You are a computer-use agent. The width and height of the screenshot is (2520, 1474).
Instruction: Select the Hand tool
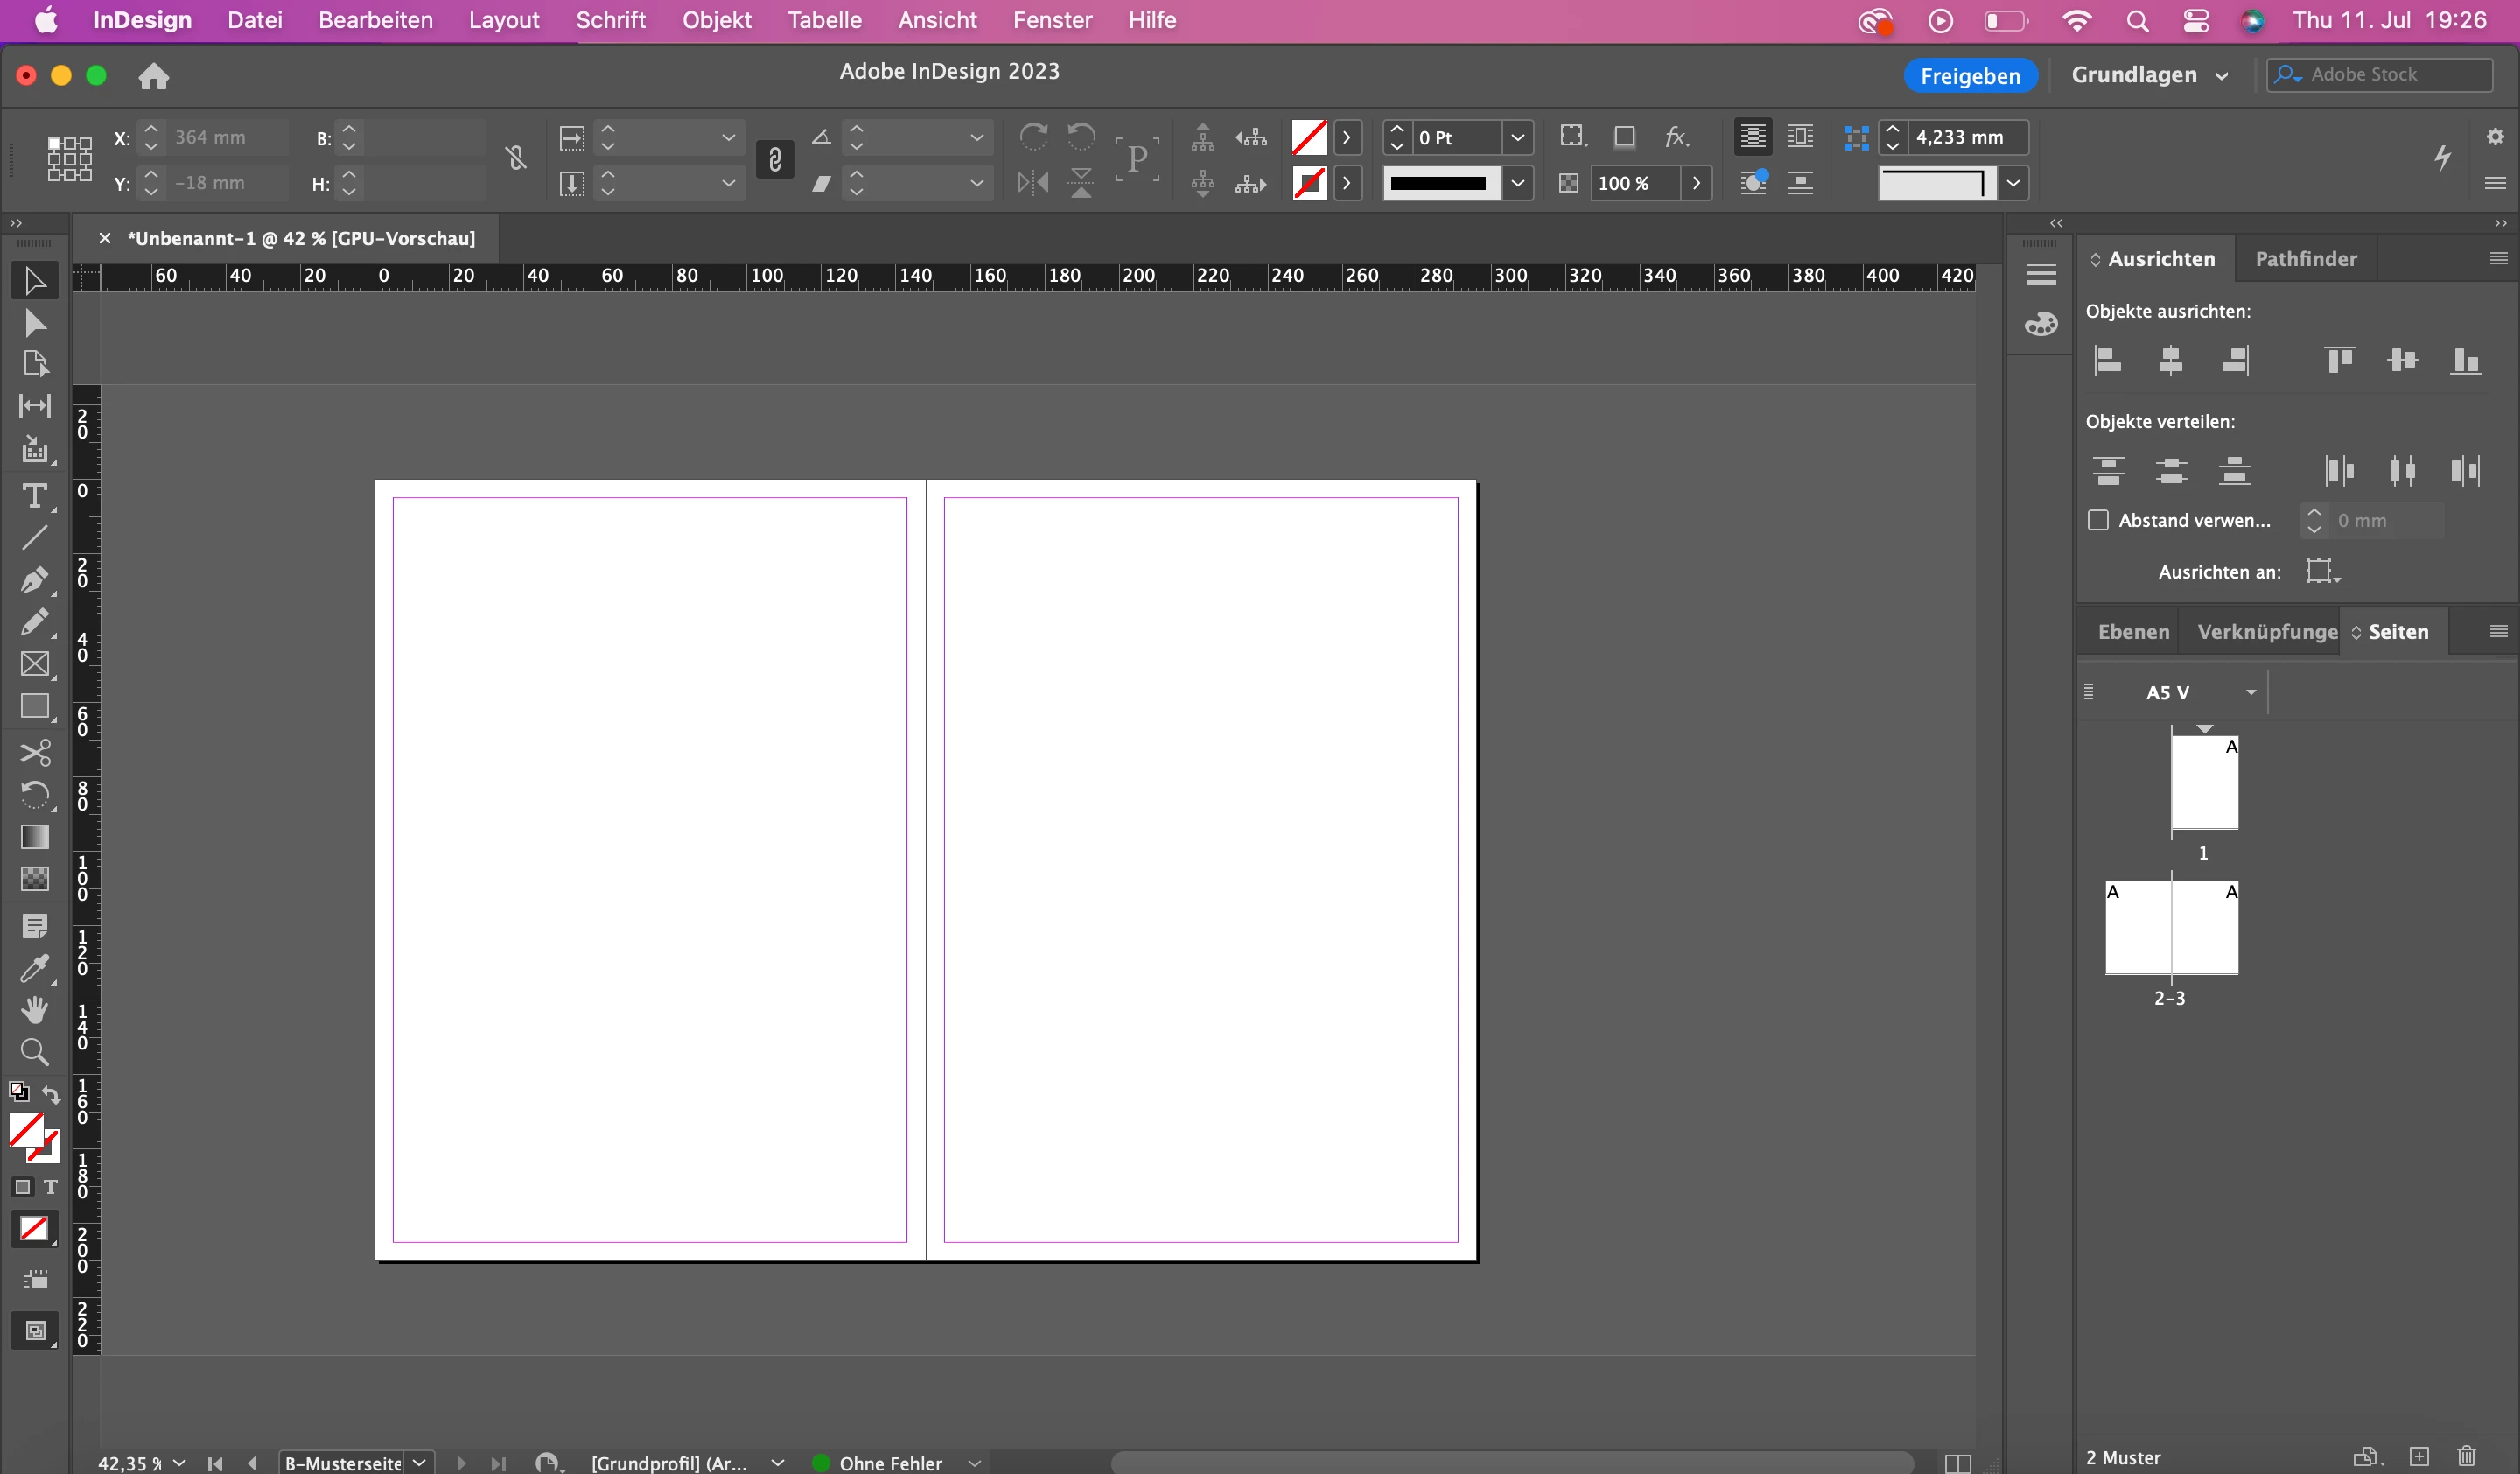coord(34,1010)
